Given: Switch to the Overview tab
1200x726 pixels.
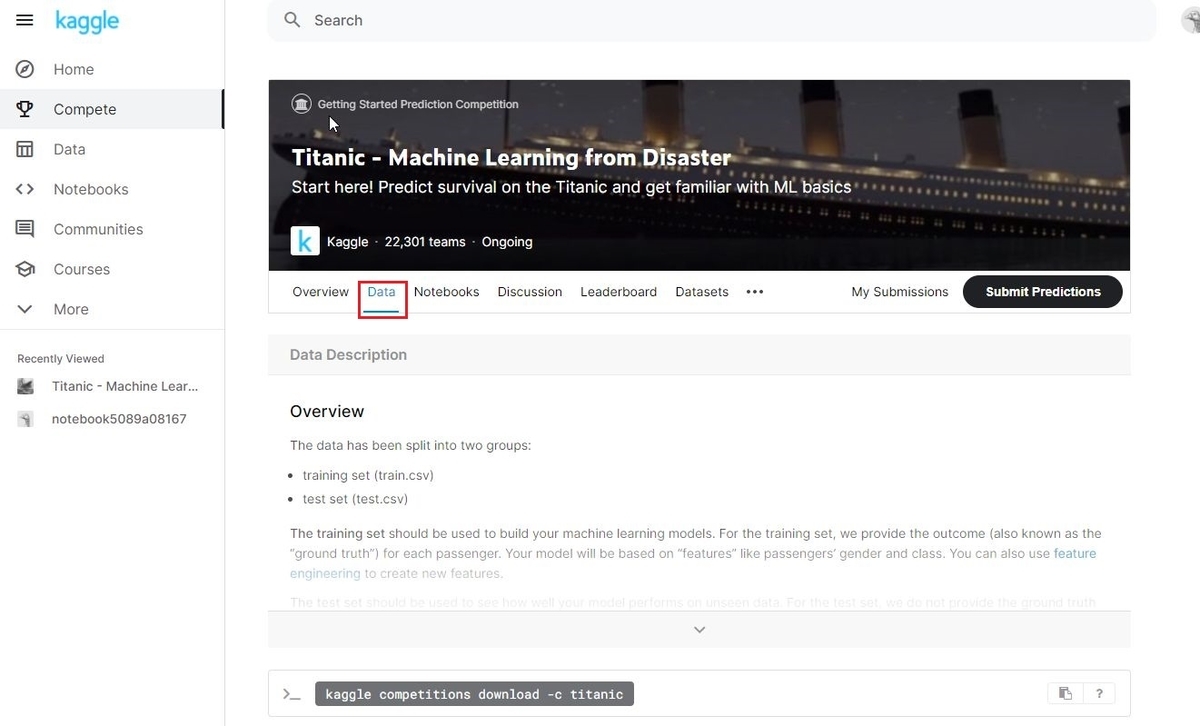Looking at the screenshot, I should point(320,292).
